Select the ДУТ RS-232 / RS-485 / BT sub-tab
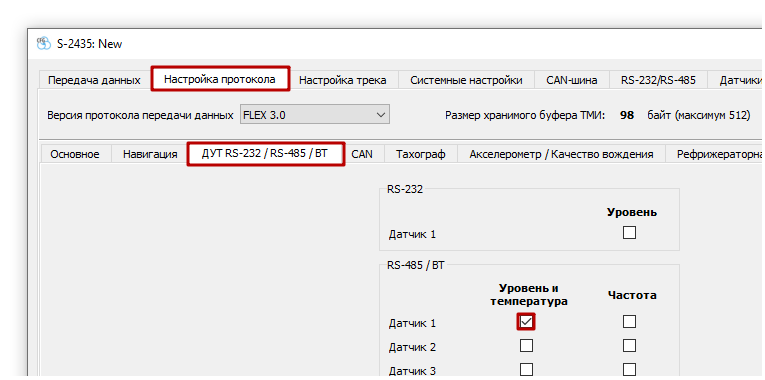This screenshot has height=380, width=765. coord(266,154)
